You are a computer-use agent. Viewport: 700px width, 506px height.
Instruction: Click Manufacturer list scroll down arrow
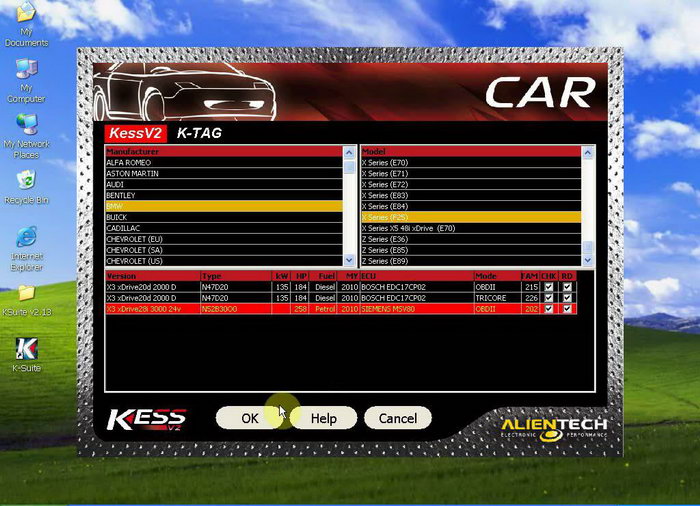pos(349,260)
